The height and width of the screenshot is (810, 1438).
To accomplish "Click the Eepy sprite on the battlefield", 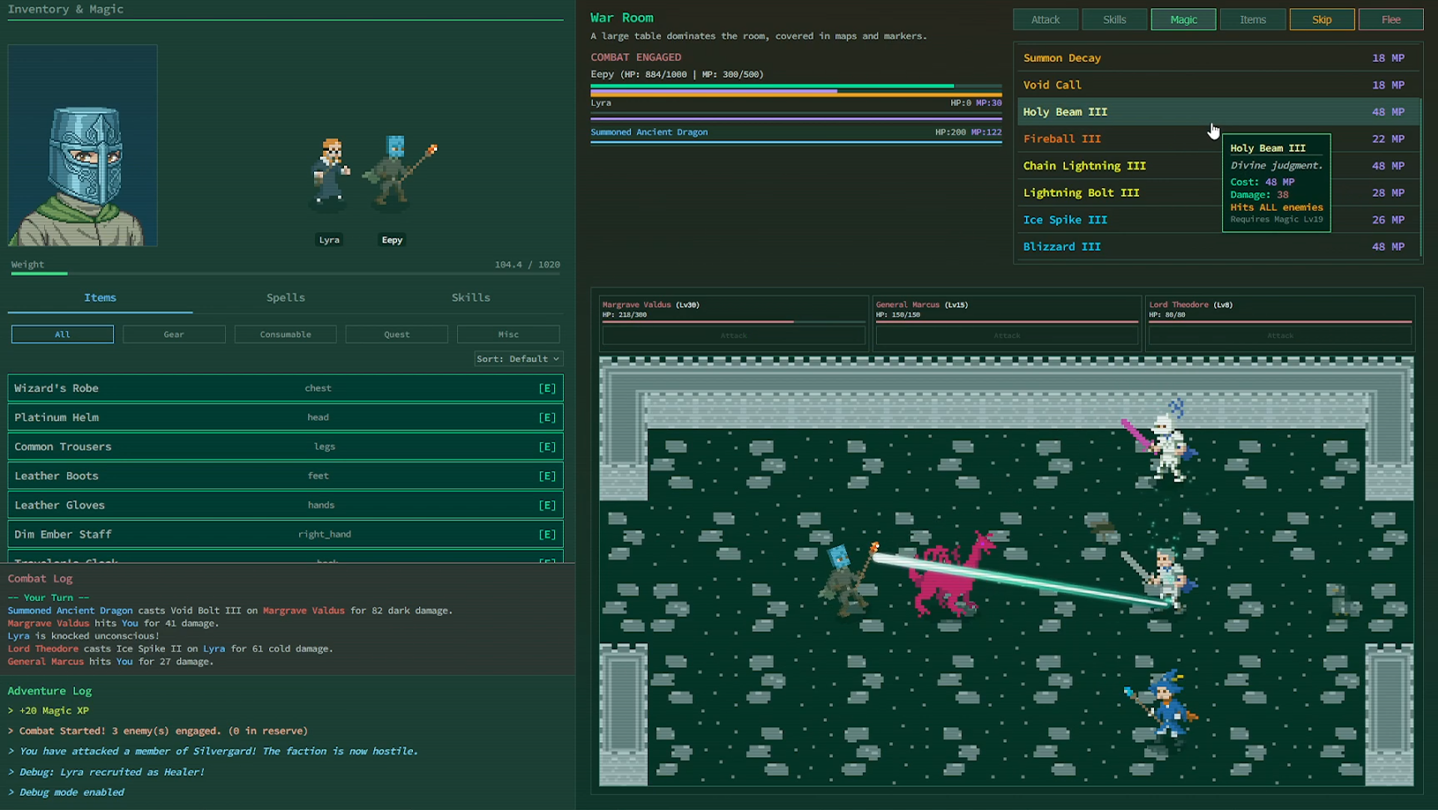I will (845, 580).
